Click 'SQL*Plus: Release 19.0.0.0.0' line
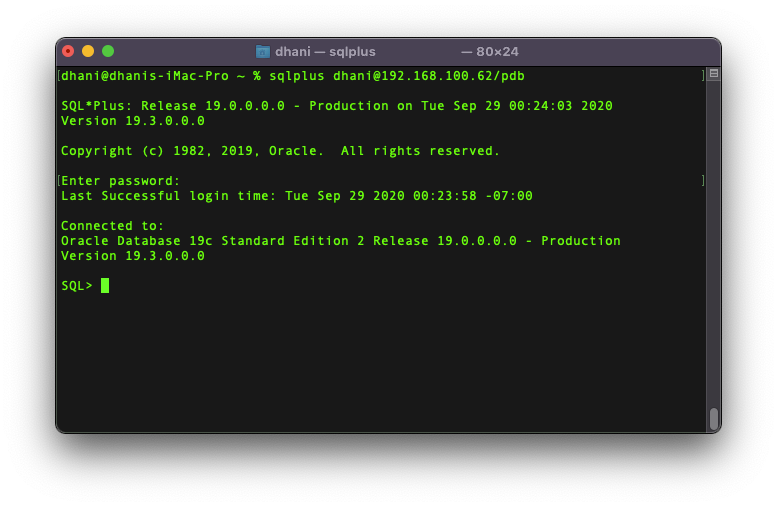The height and width of the screenshot is (507, 777). pyautogui.click(x=337, y=106)
